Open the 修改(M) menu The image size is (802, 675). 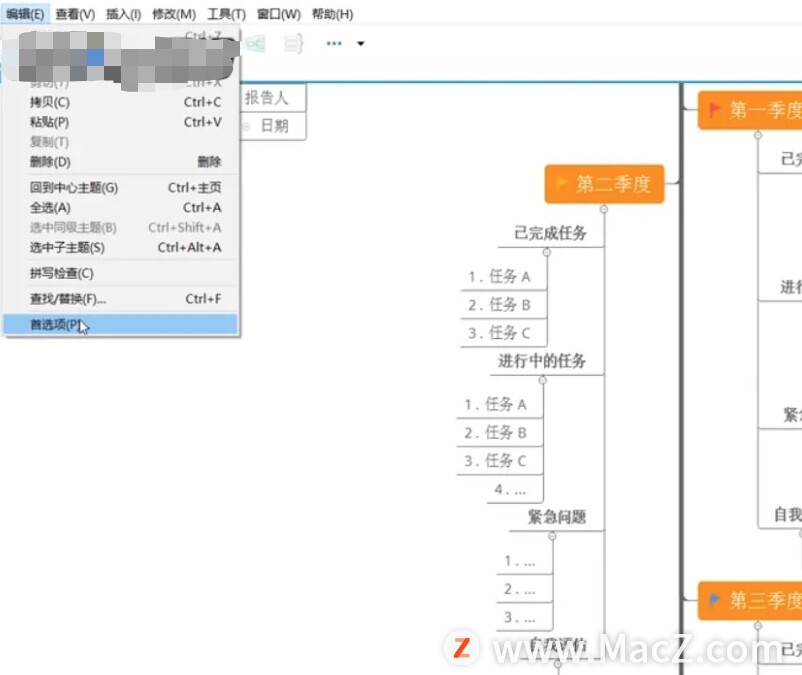(x=174, y=14)
